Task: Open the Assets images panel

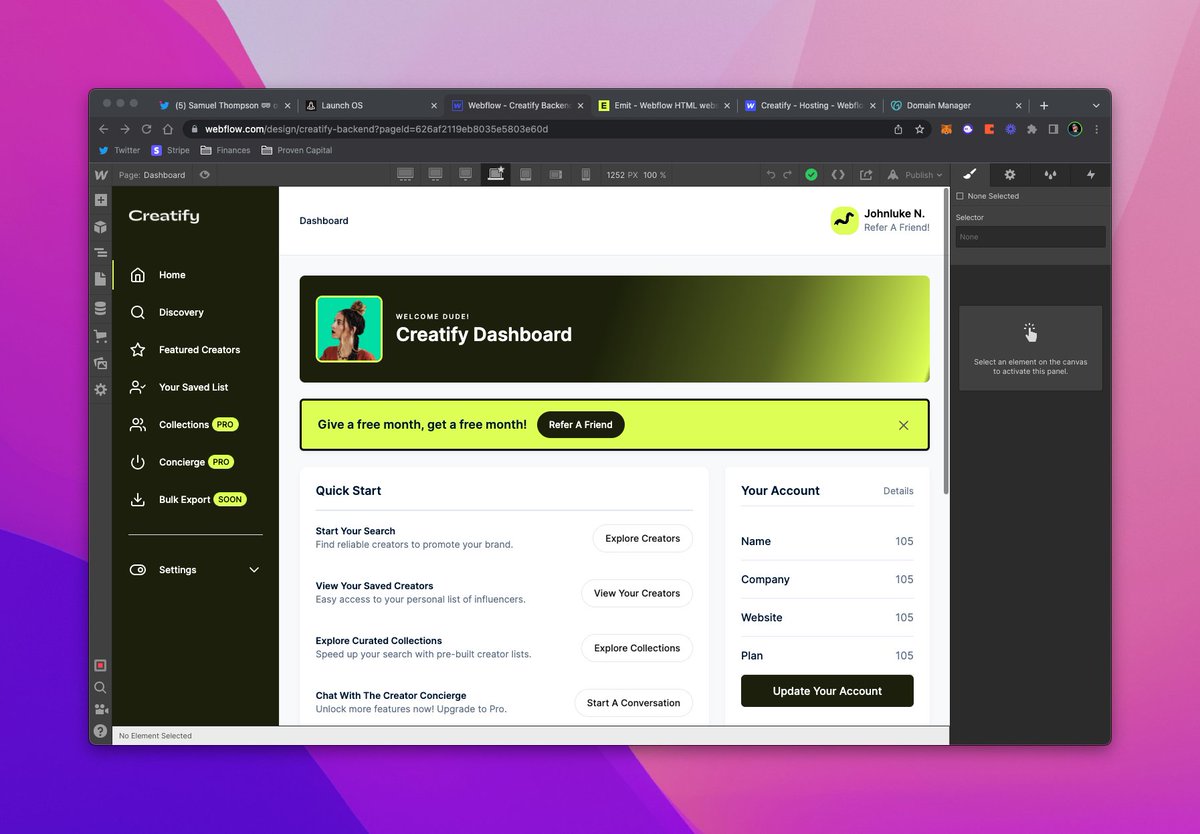Action: [101, 363]
